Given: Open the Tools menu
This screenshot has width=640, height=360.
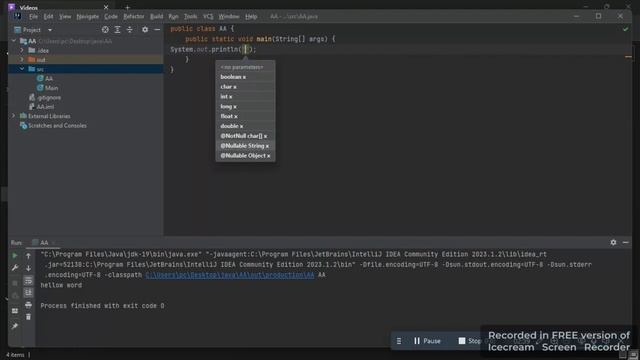Looking at the screenshot, I should [x=190, y=17].
